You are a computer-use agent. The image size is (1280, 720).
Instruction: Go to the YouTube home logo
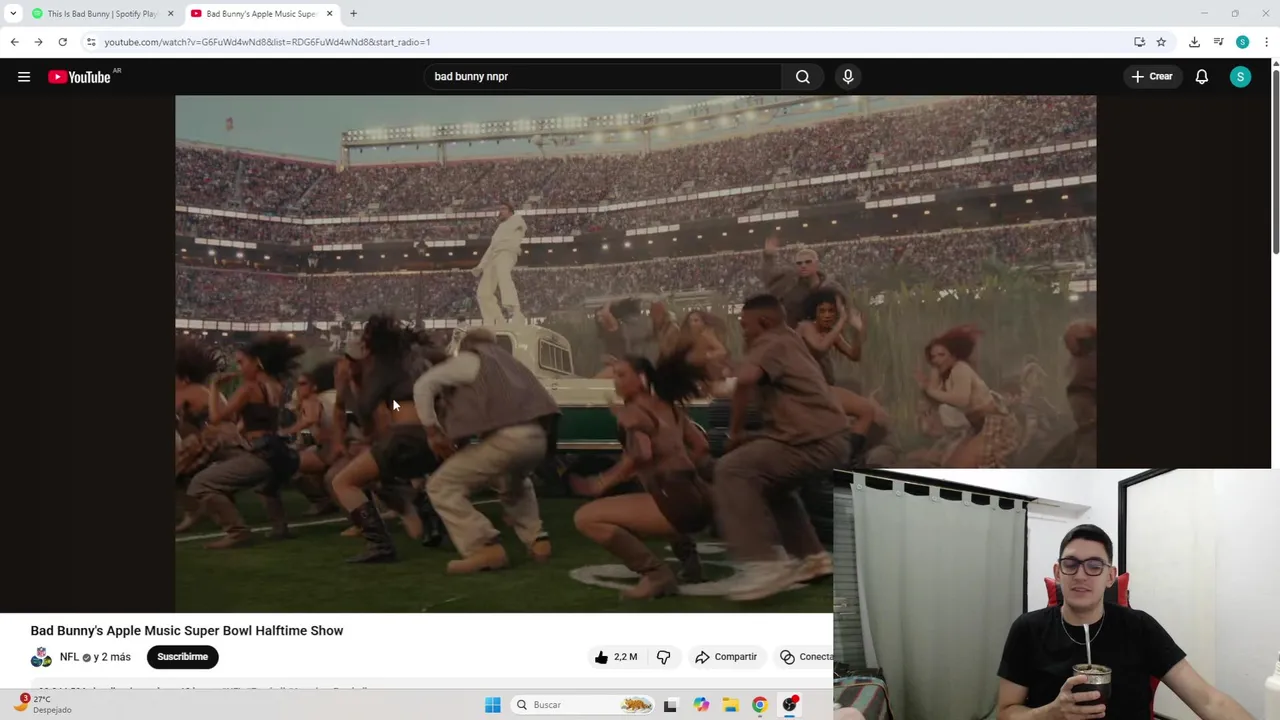[x=79, y=77]
